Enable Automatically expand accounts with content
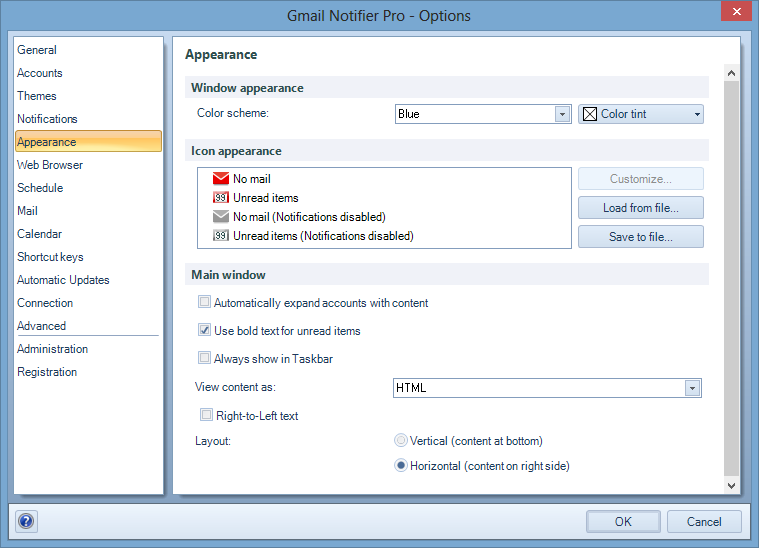 (x=205, y=303)
